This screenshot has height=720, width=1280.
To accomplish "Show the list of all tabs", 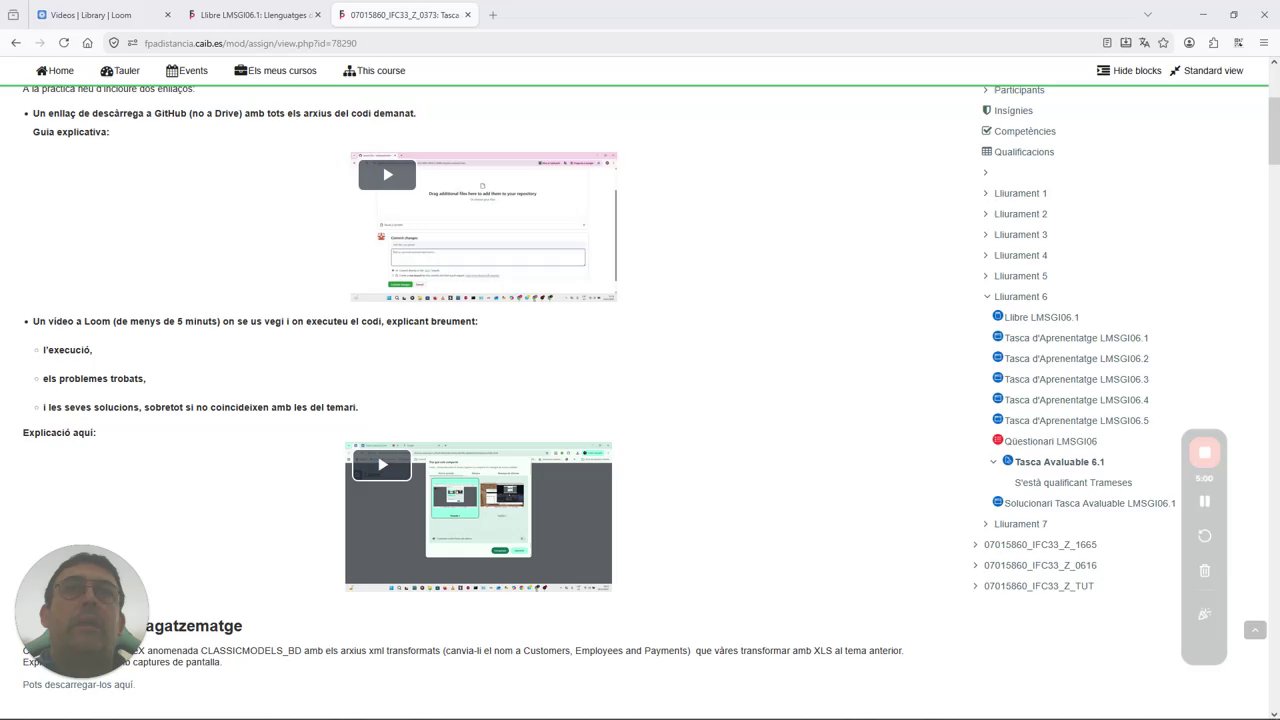I will click(x=1148, y=15).
